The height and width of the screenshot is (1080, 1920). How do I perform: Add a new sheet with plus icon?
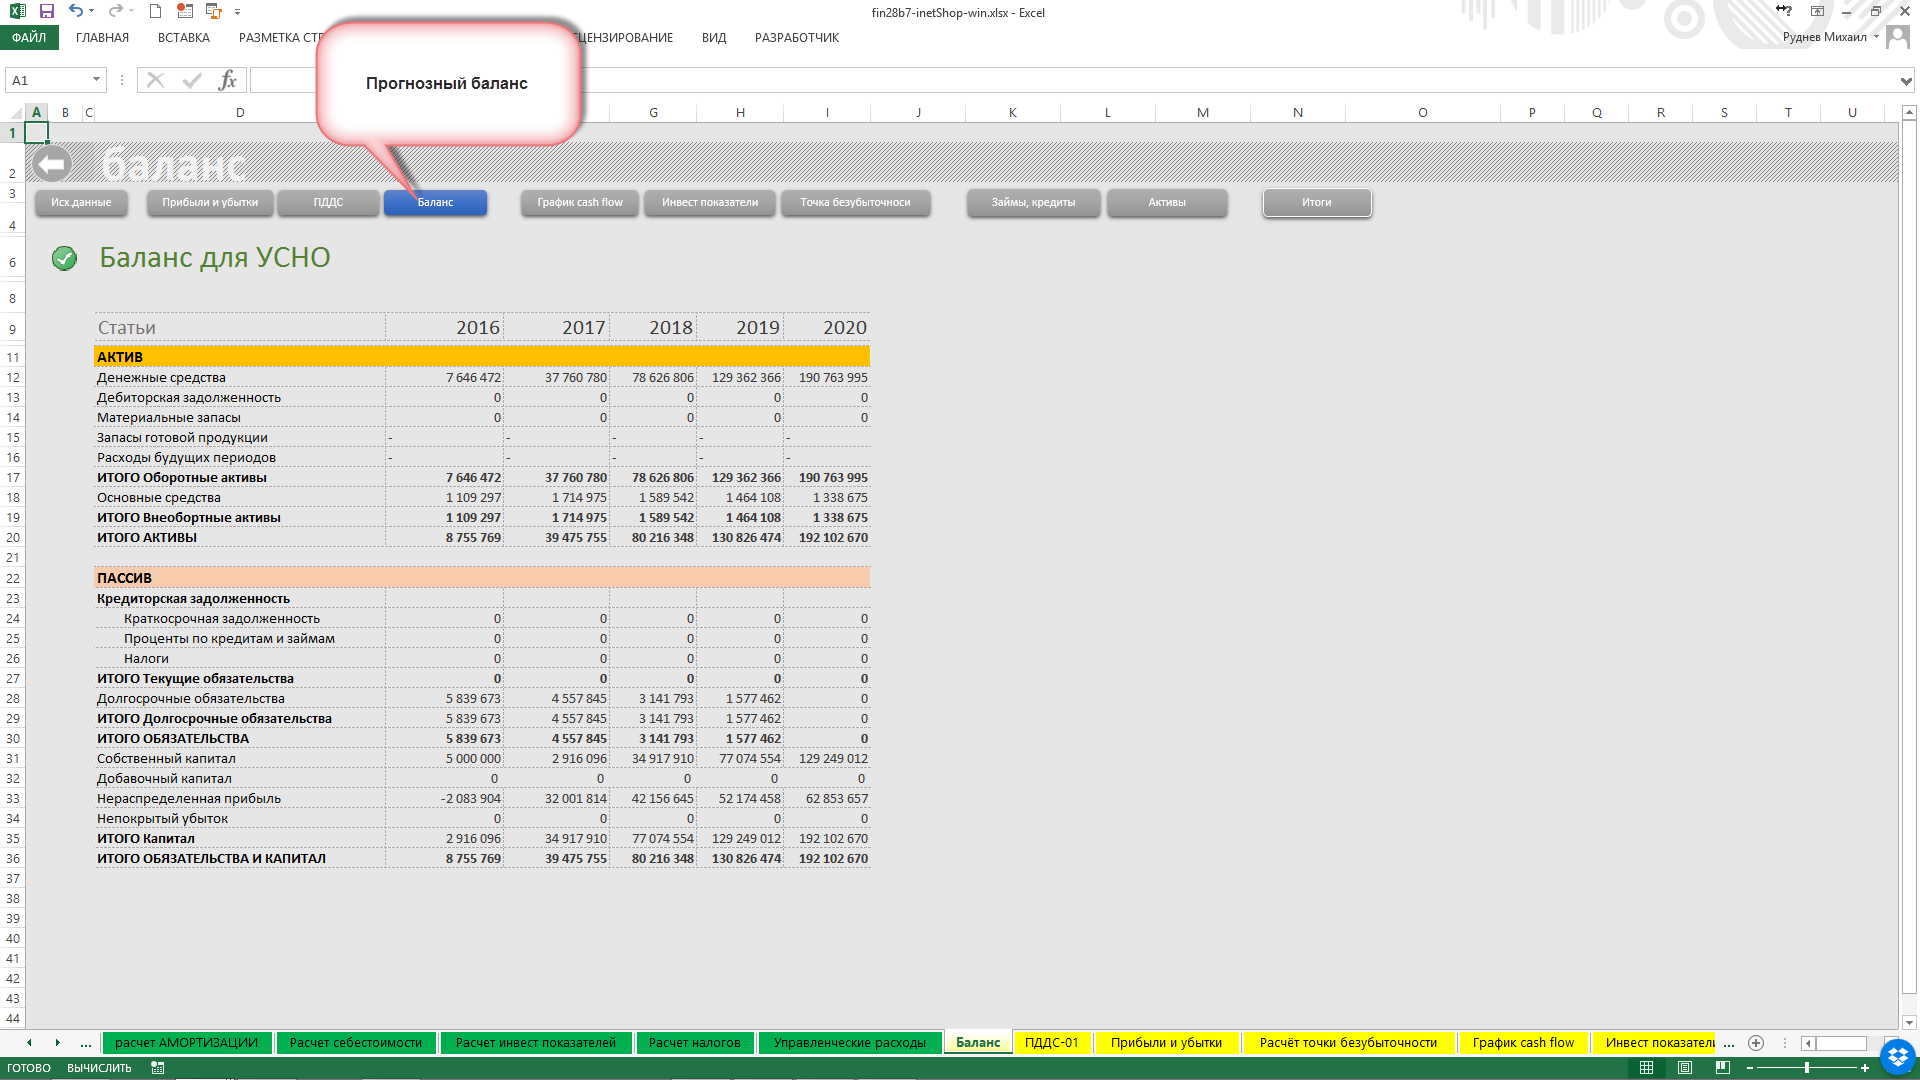[x=1756, y=1042]
